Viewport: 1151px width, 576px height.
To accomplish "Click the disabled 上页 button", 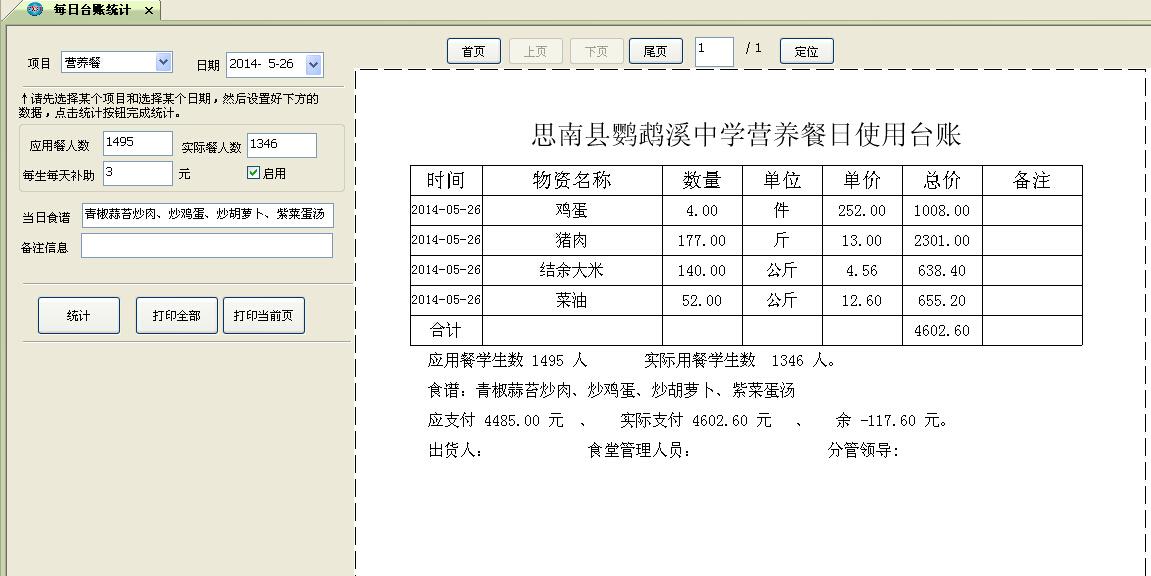I will (535, 51).
